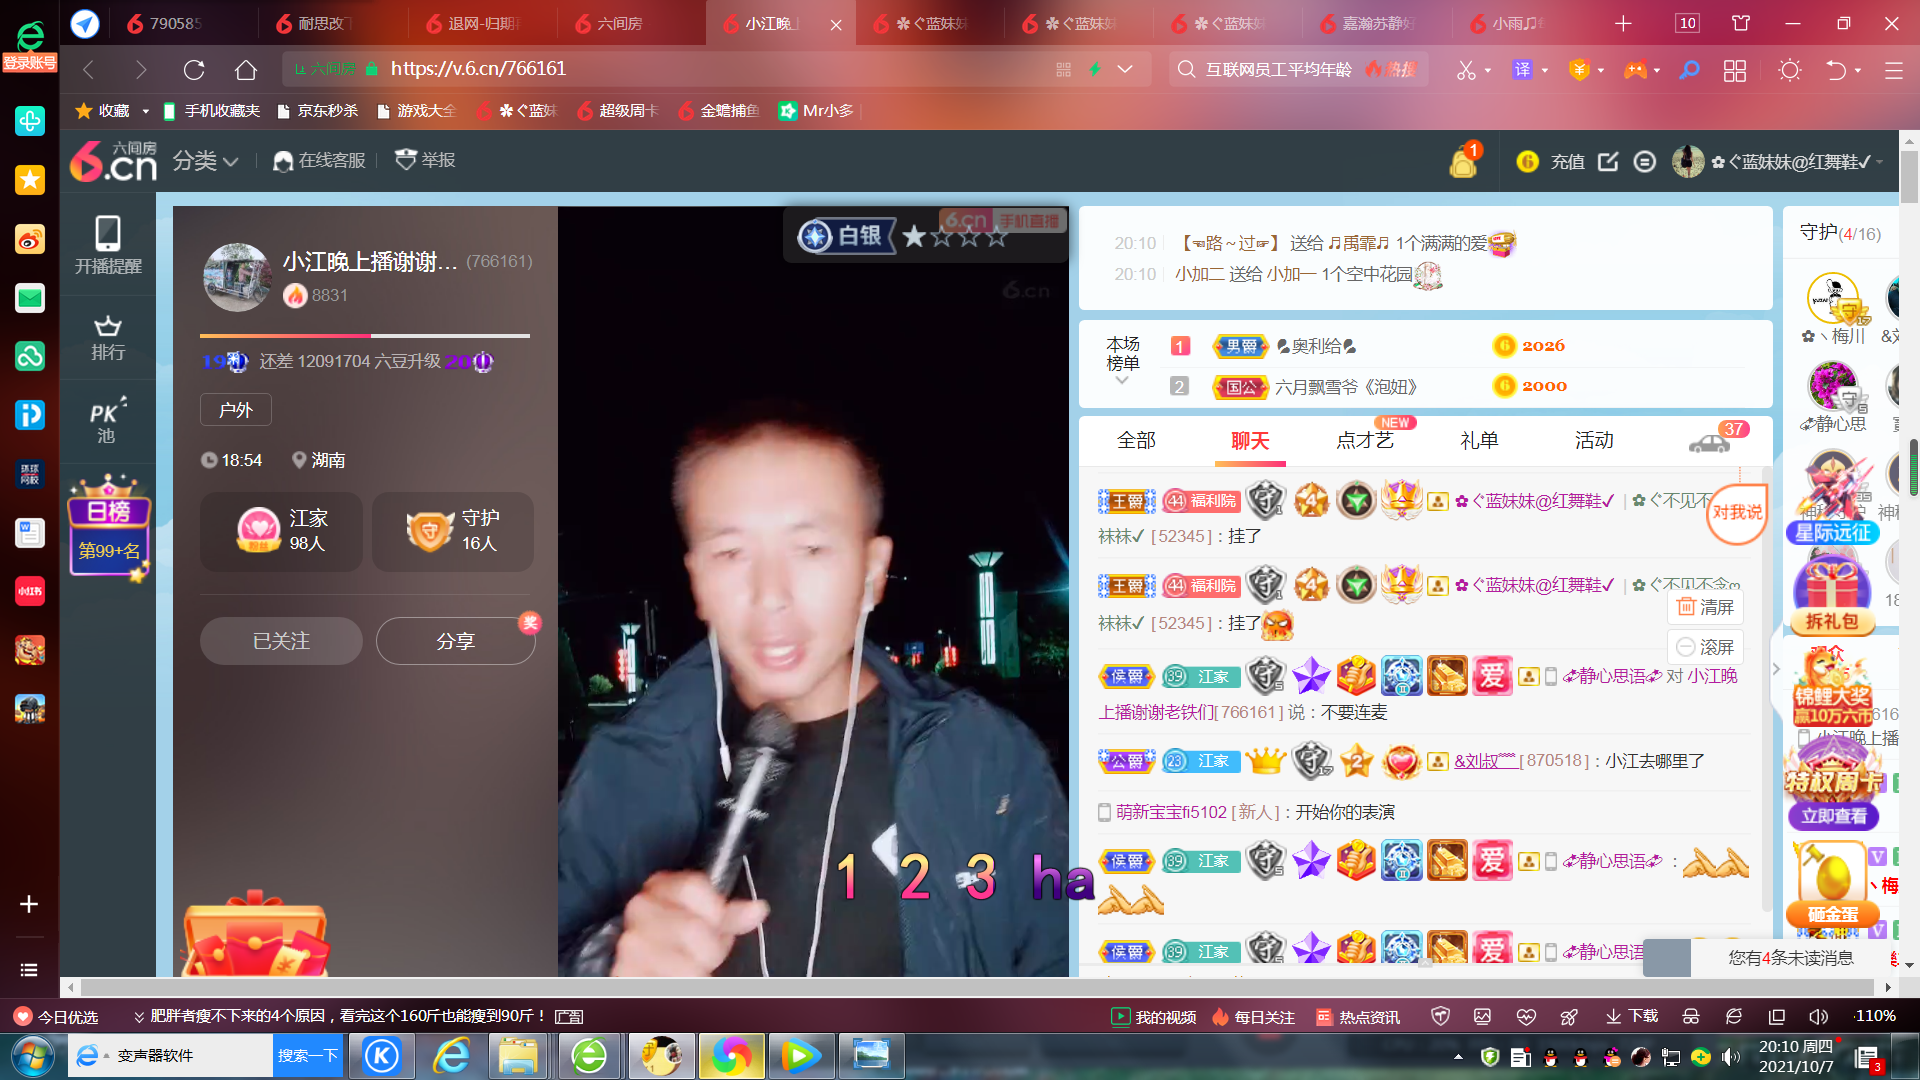The width and height of the screenshot is (1920, 1080).
Task: Click red envelope gift box in video corner
Action: tap(255, 935)
